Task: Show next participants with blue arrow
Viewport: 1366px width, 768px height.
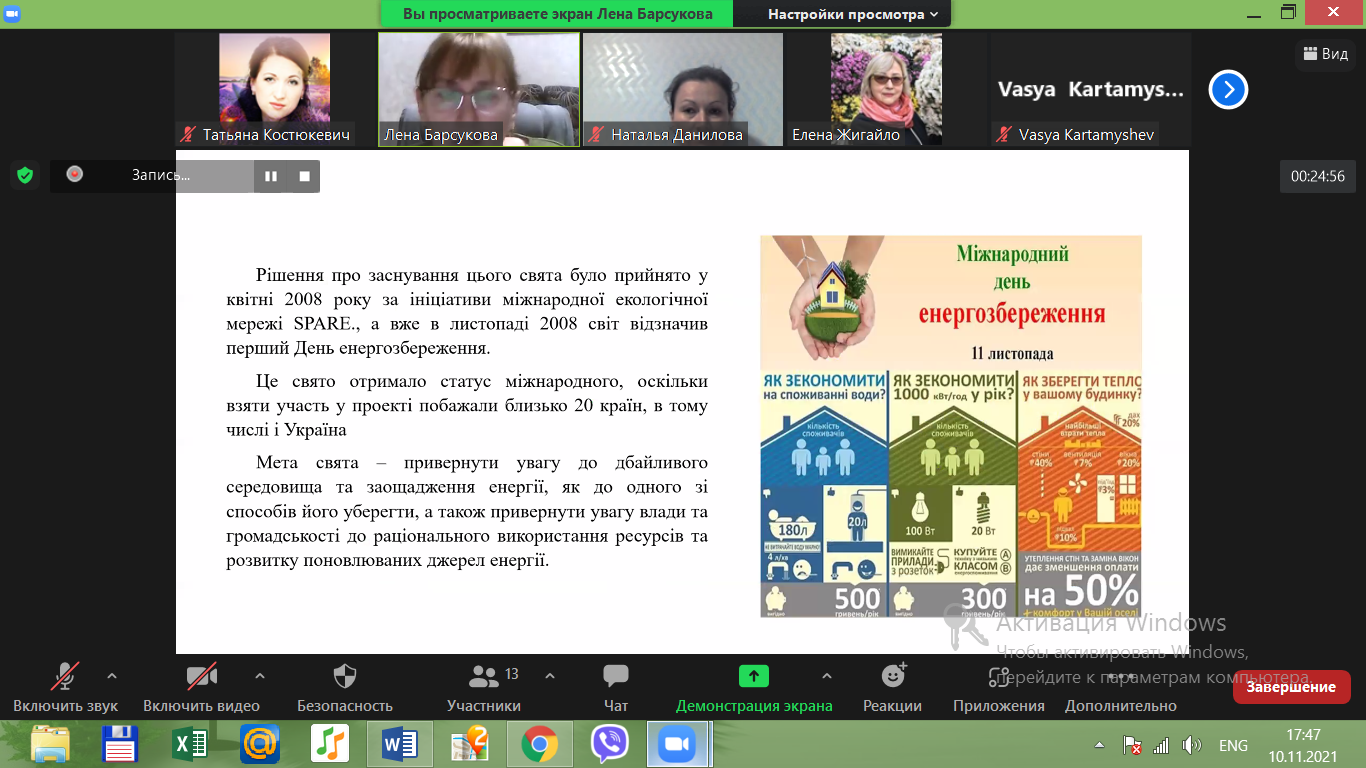Action: coord(1228,90)
